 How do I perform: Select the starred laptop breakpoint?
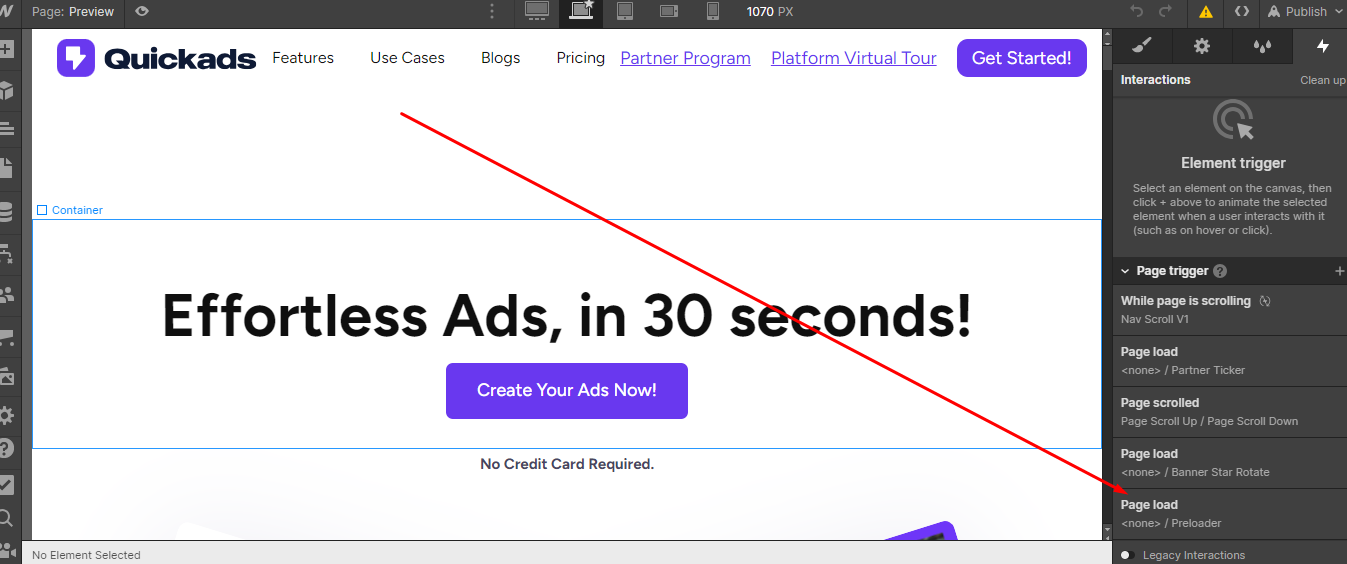(581, 11)
